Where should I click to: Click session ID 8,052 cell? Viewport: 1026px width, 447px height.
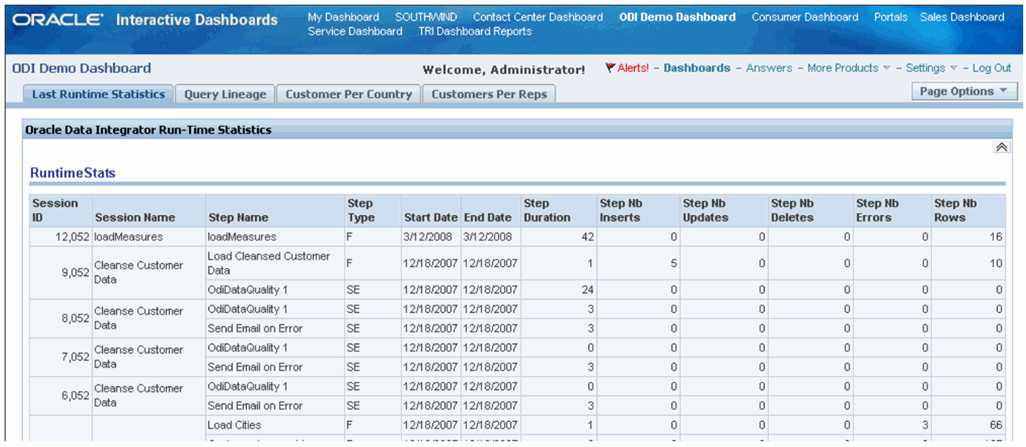tap(61, 319)
